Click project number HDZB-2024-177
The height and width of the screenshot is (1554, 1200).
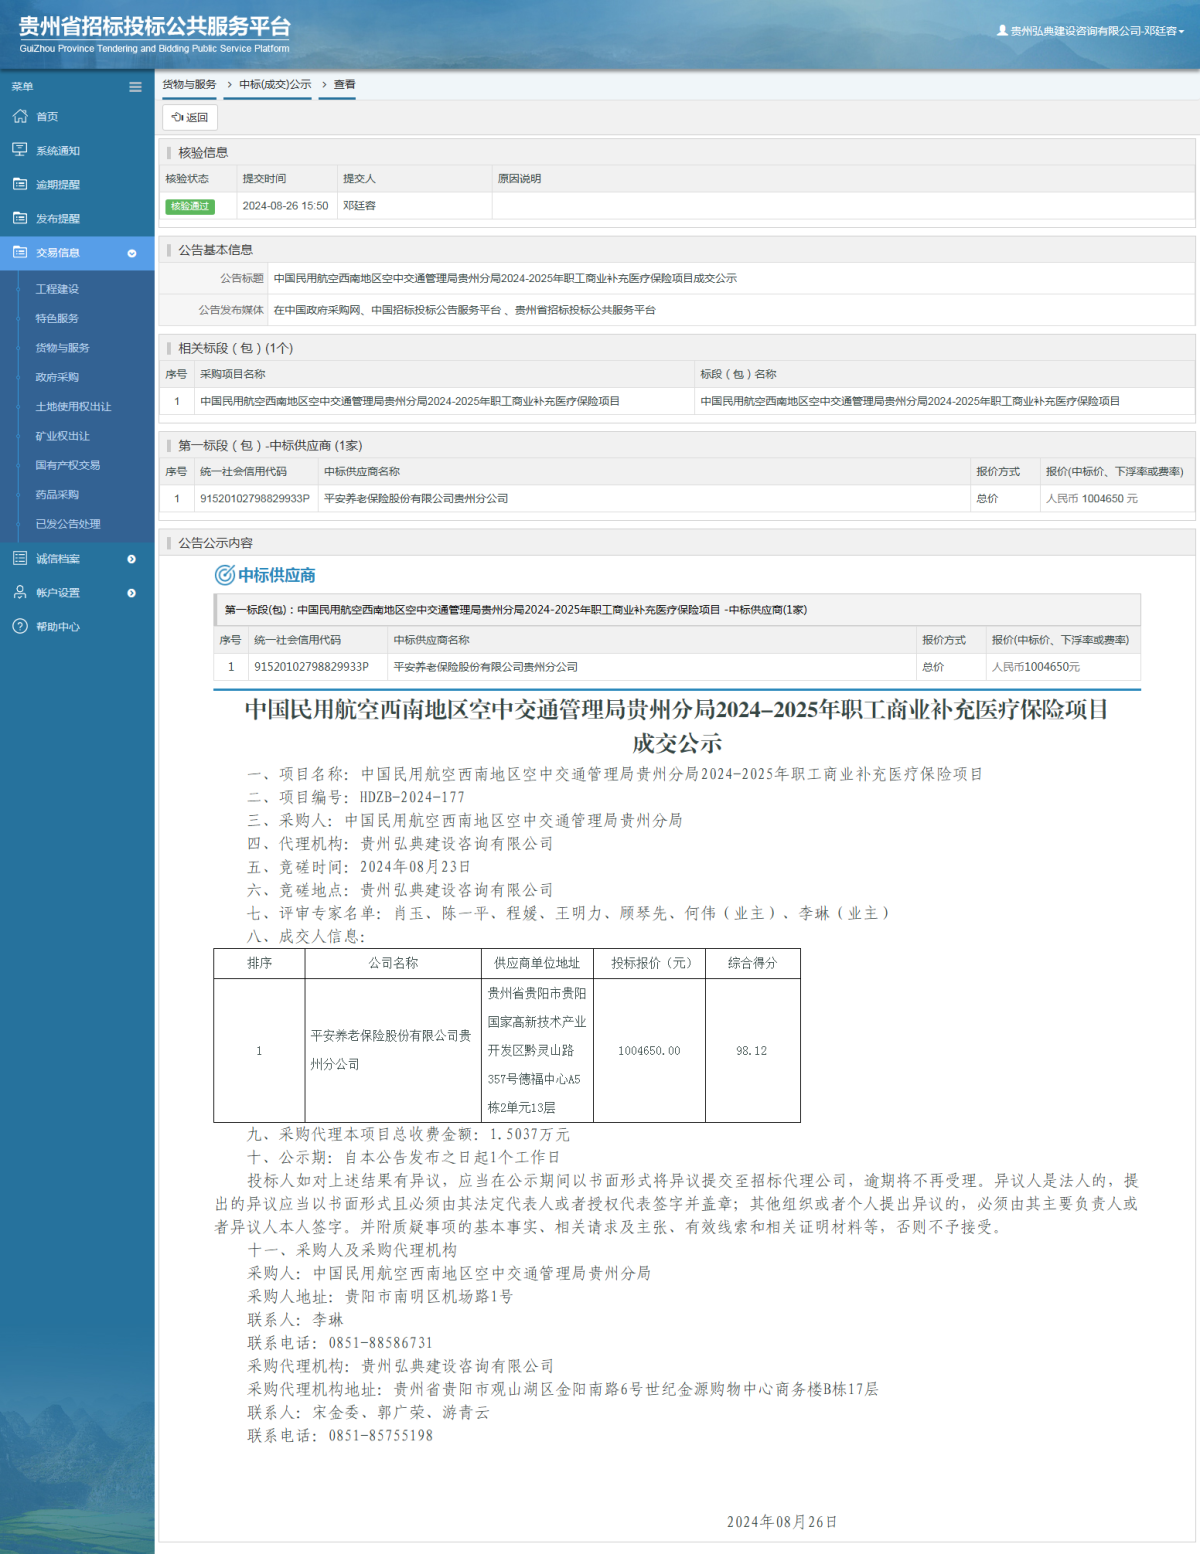pyautogui.click(x=412, y=797)
